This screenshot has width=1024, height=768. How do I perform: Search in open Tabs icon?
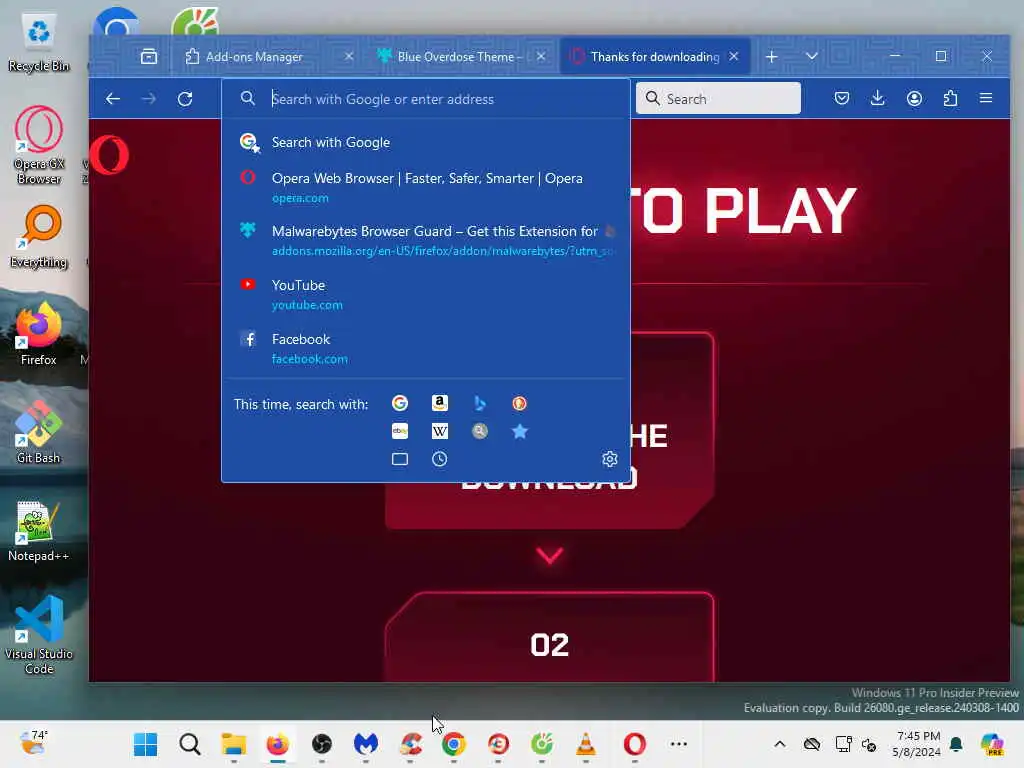(400, 459)
